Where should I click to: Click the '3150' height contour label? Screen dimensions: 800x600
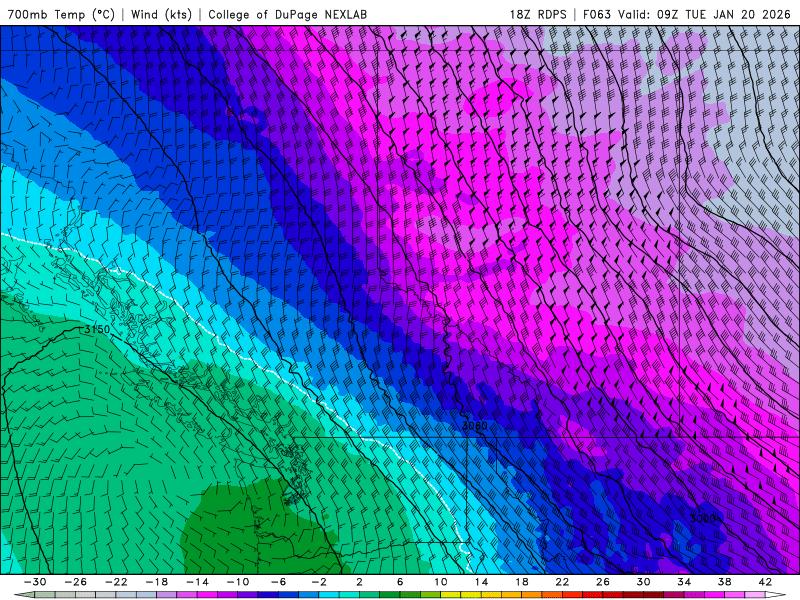(97, 330)
